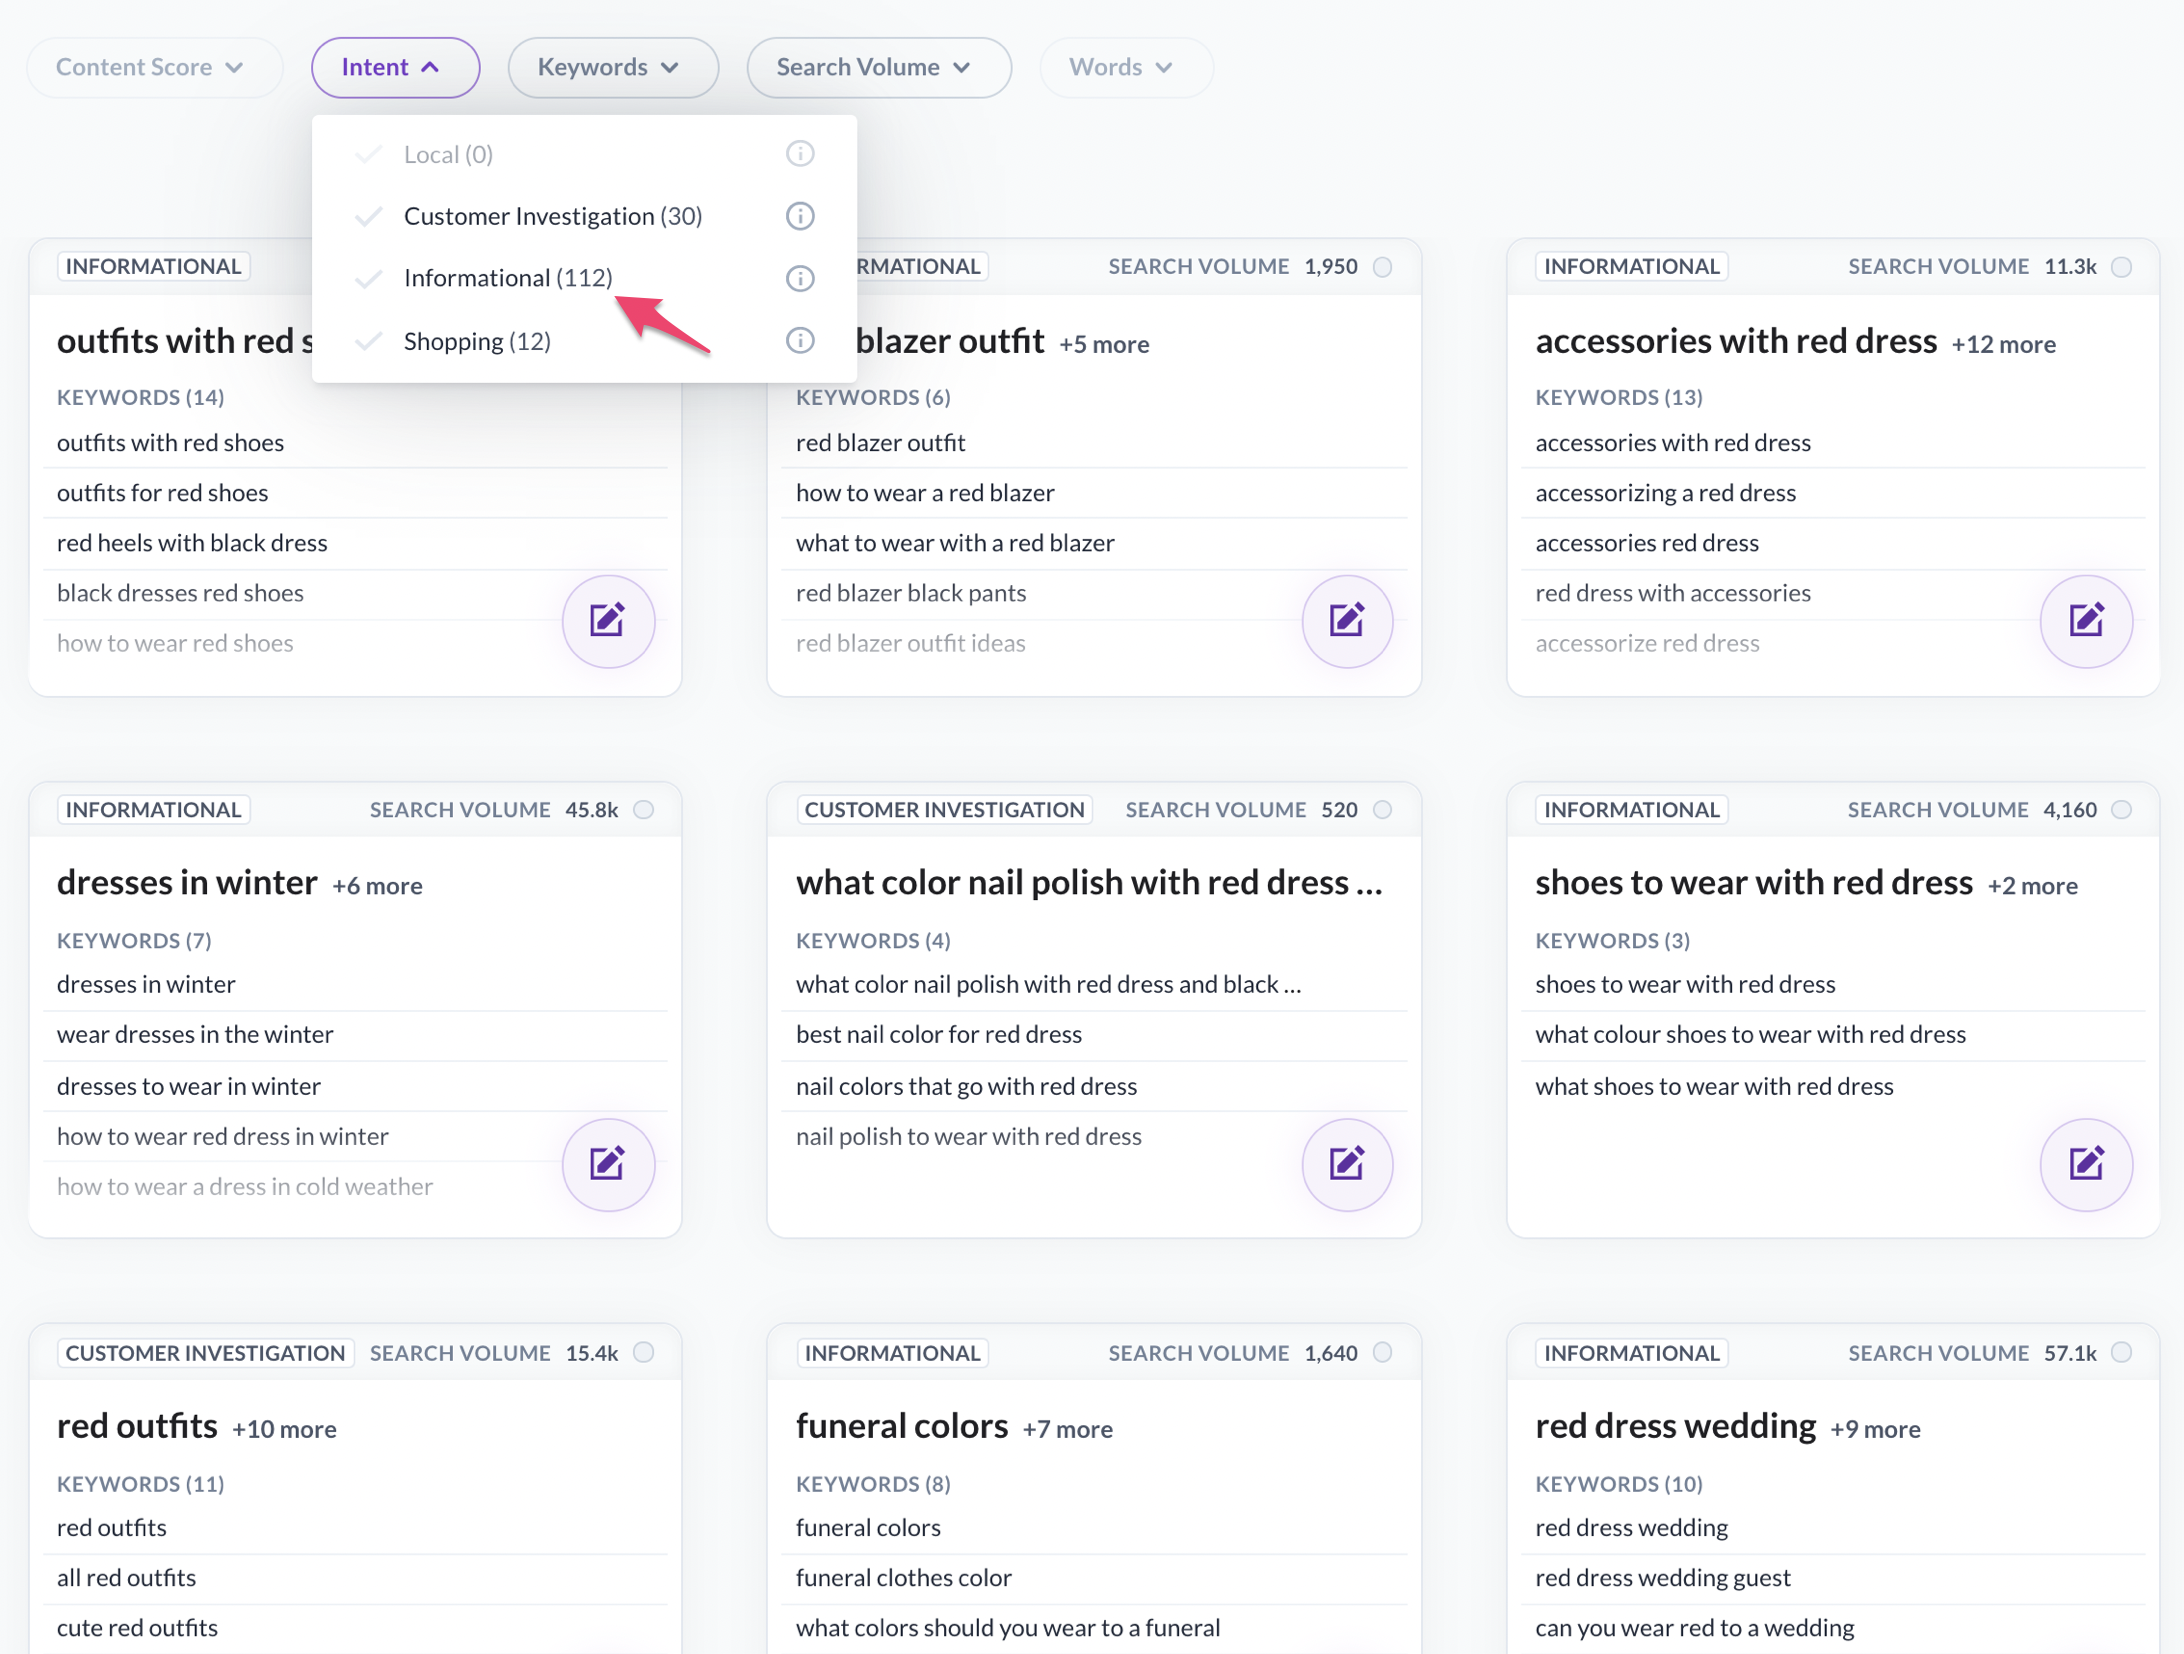Choose Shopping (12) intent option
Image resolution: width=2184 pixels, height=1654 pixels.
(x=477, y=341)
